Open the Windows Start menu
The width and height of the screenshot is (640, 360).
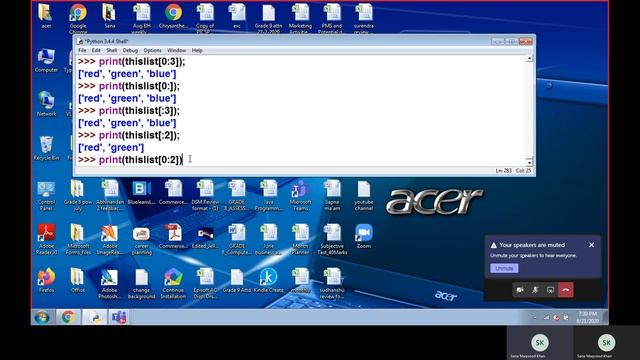click(42, 317)
